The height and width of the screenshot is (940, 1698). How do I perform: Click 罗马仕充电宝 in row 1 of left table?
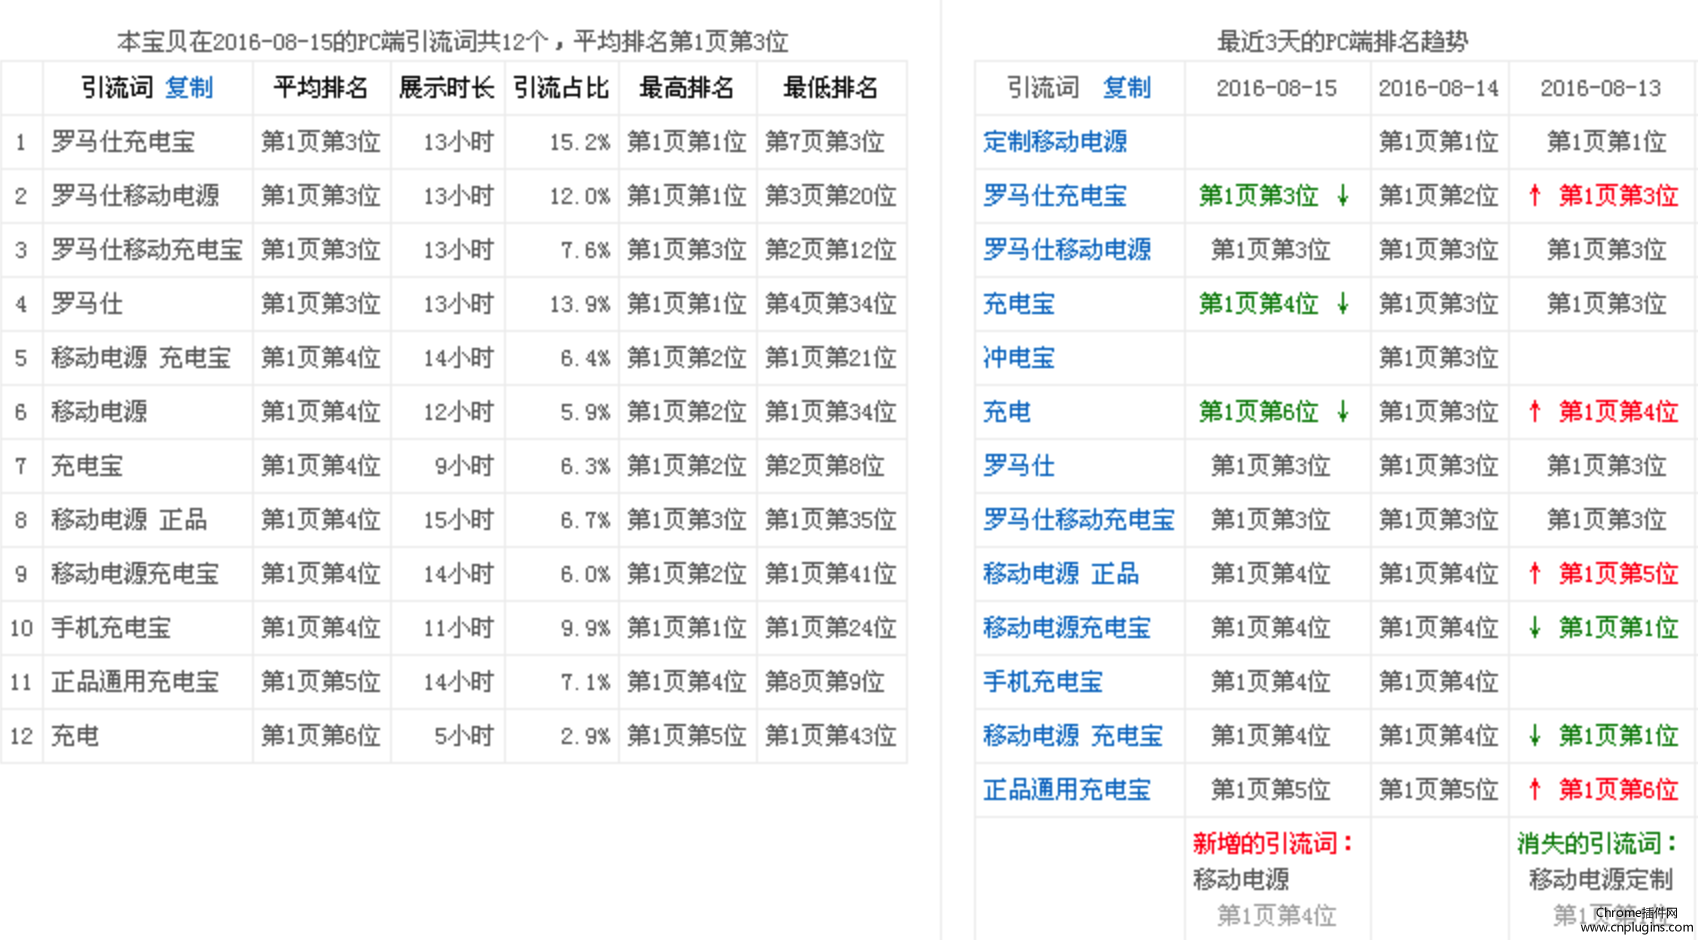123,142
